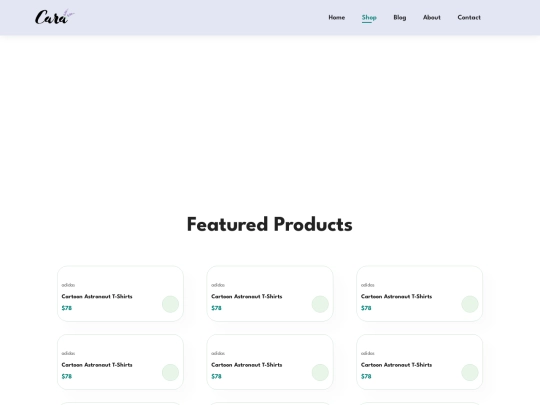Open second-row middle Cartoon Astronaut T-Shirts title
540x405 pixels.
(x=247, y=365)
